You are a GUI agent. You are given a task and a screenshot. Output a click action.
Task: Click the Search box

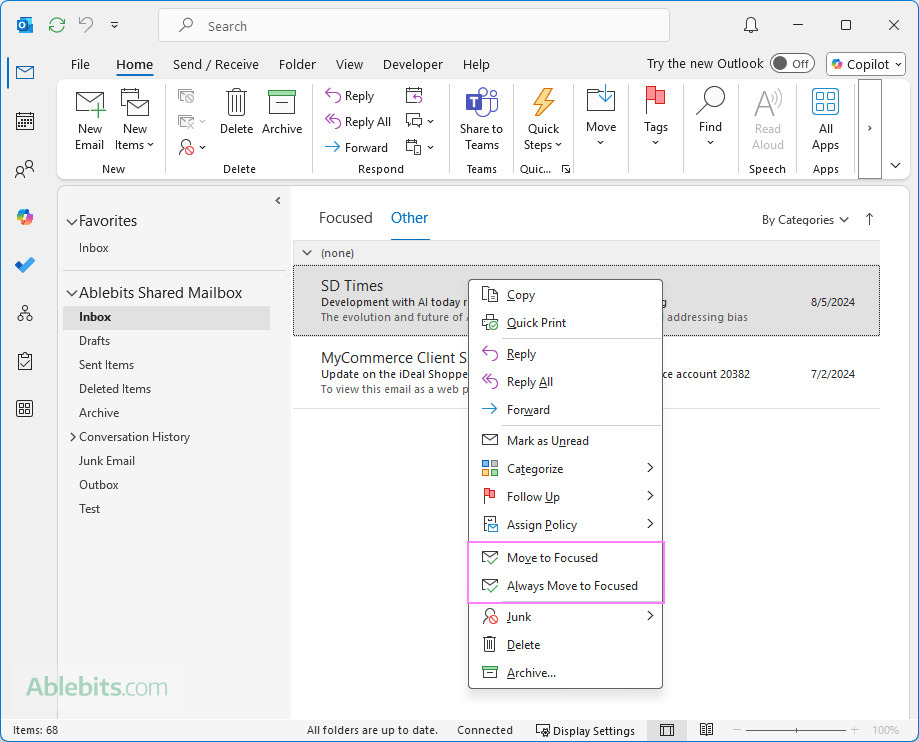click(x=414, y=25)
